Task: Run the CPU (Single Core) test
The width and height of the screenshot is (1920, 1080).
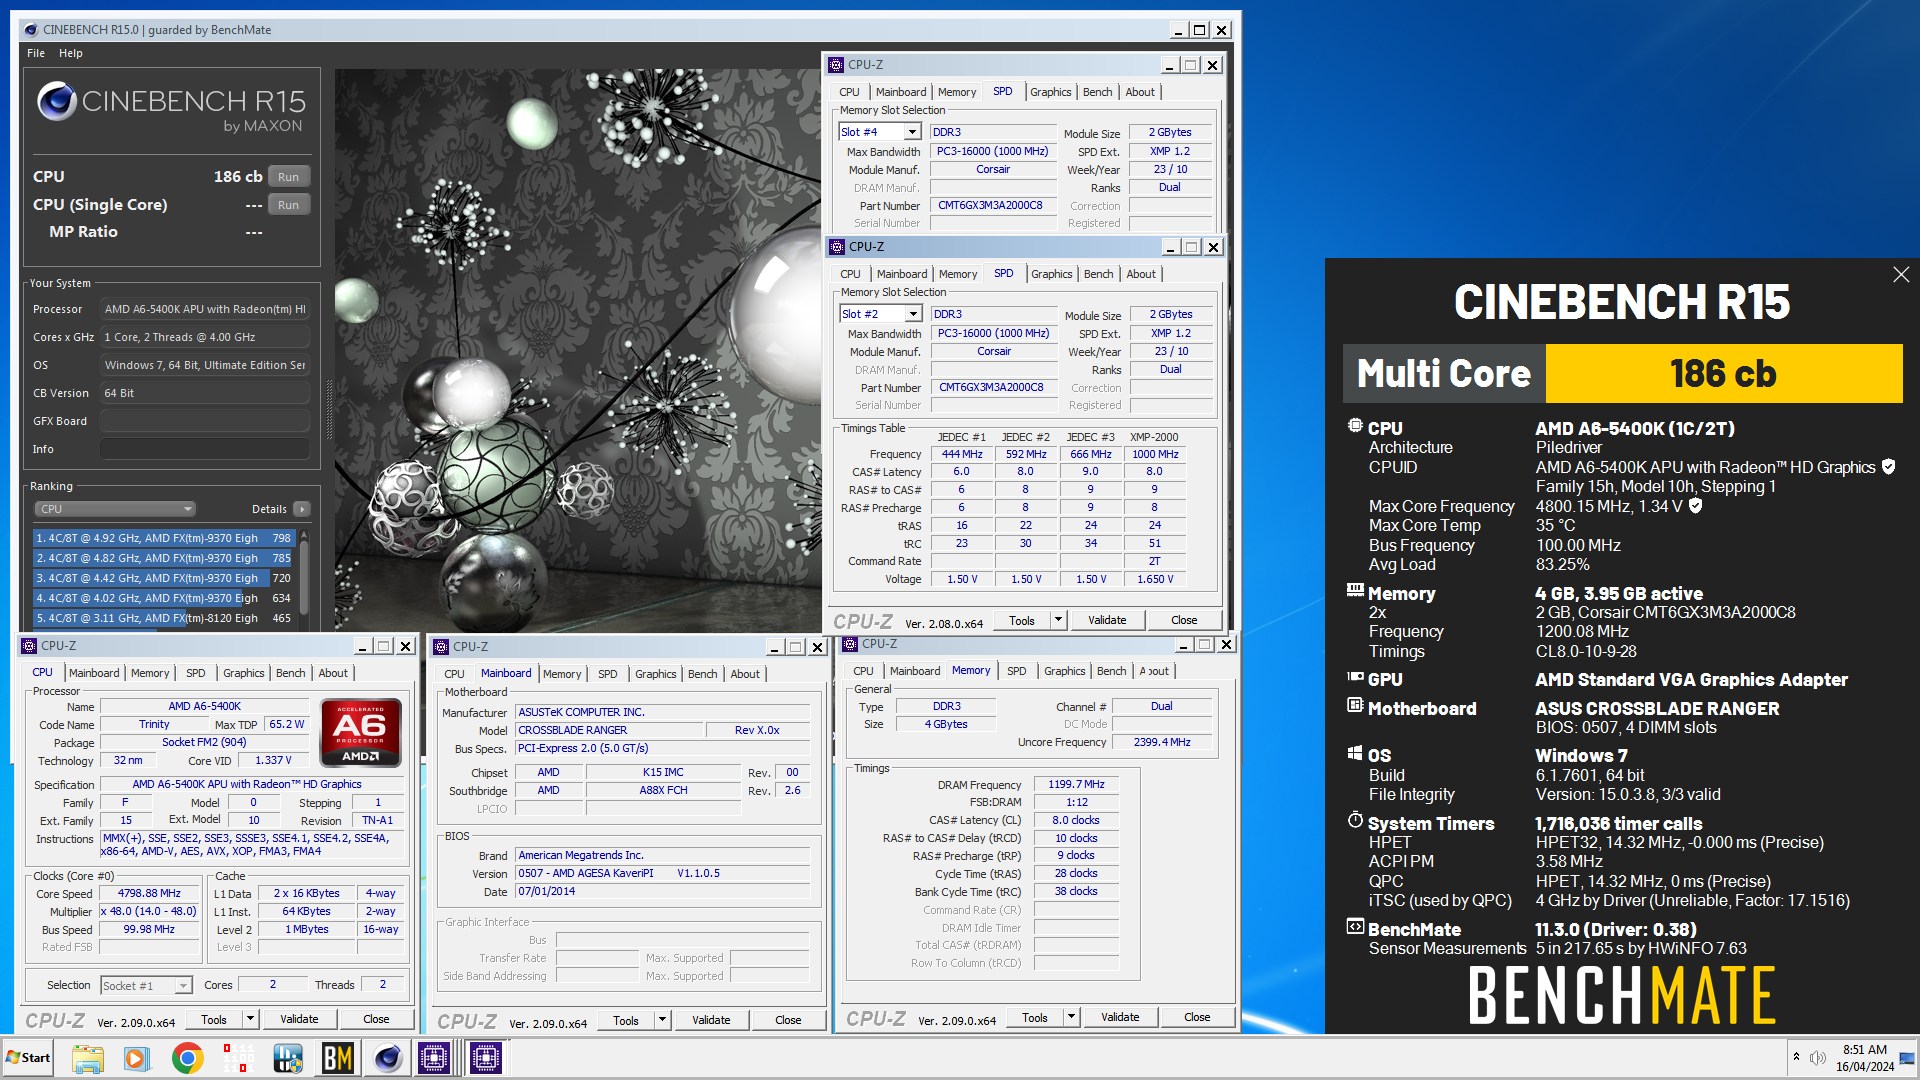Action: (x=288, y=205)
